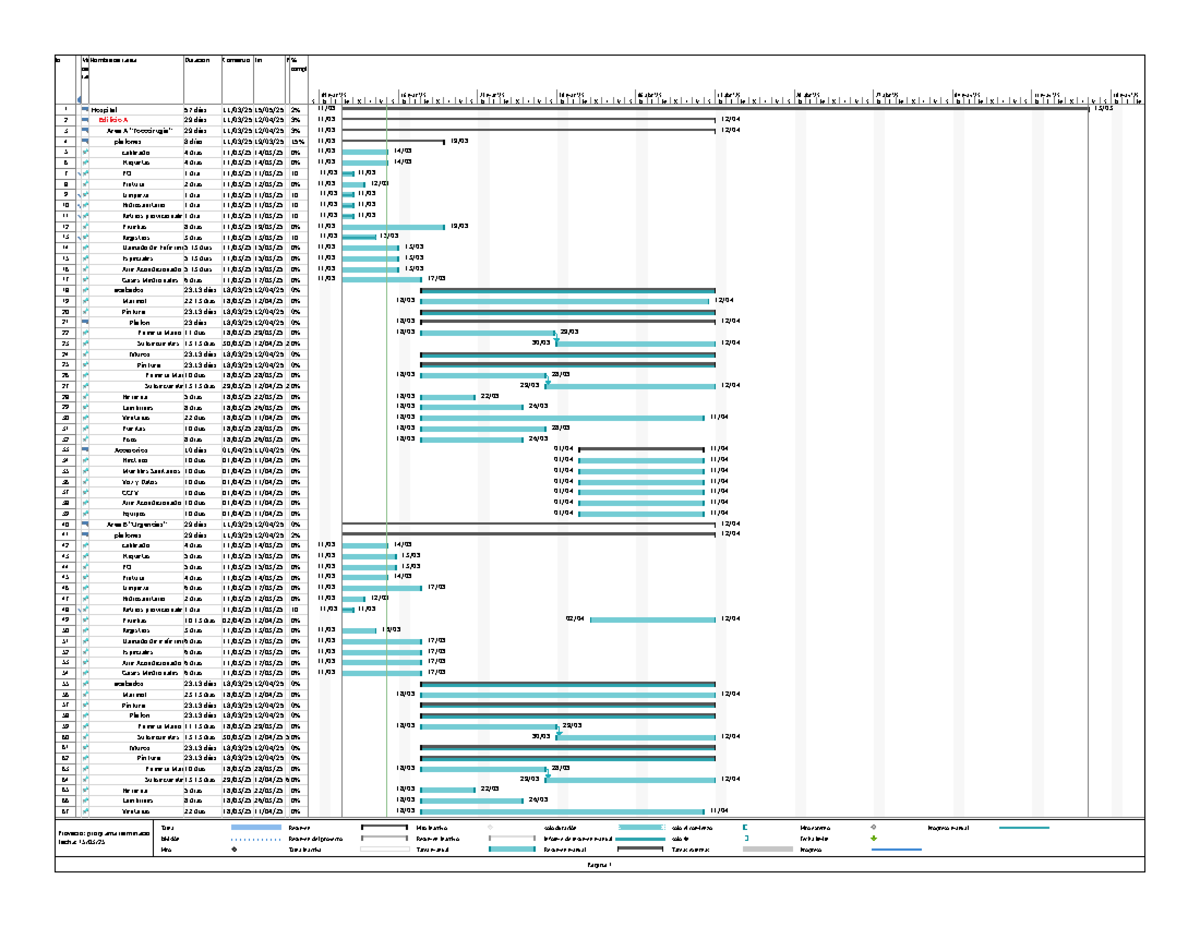The height and width of the screenshot is (927, 1200).
Task: Click the green deadline arrow in the legend
Action: click(873, 839)
